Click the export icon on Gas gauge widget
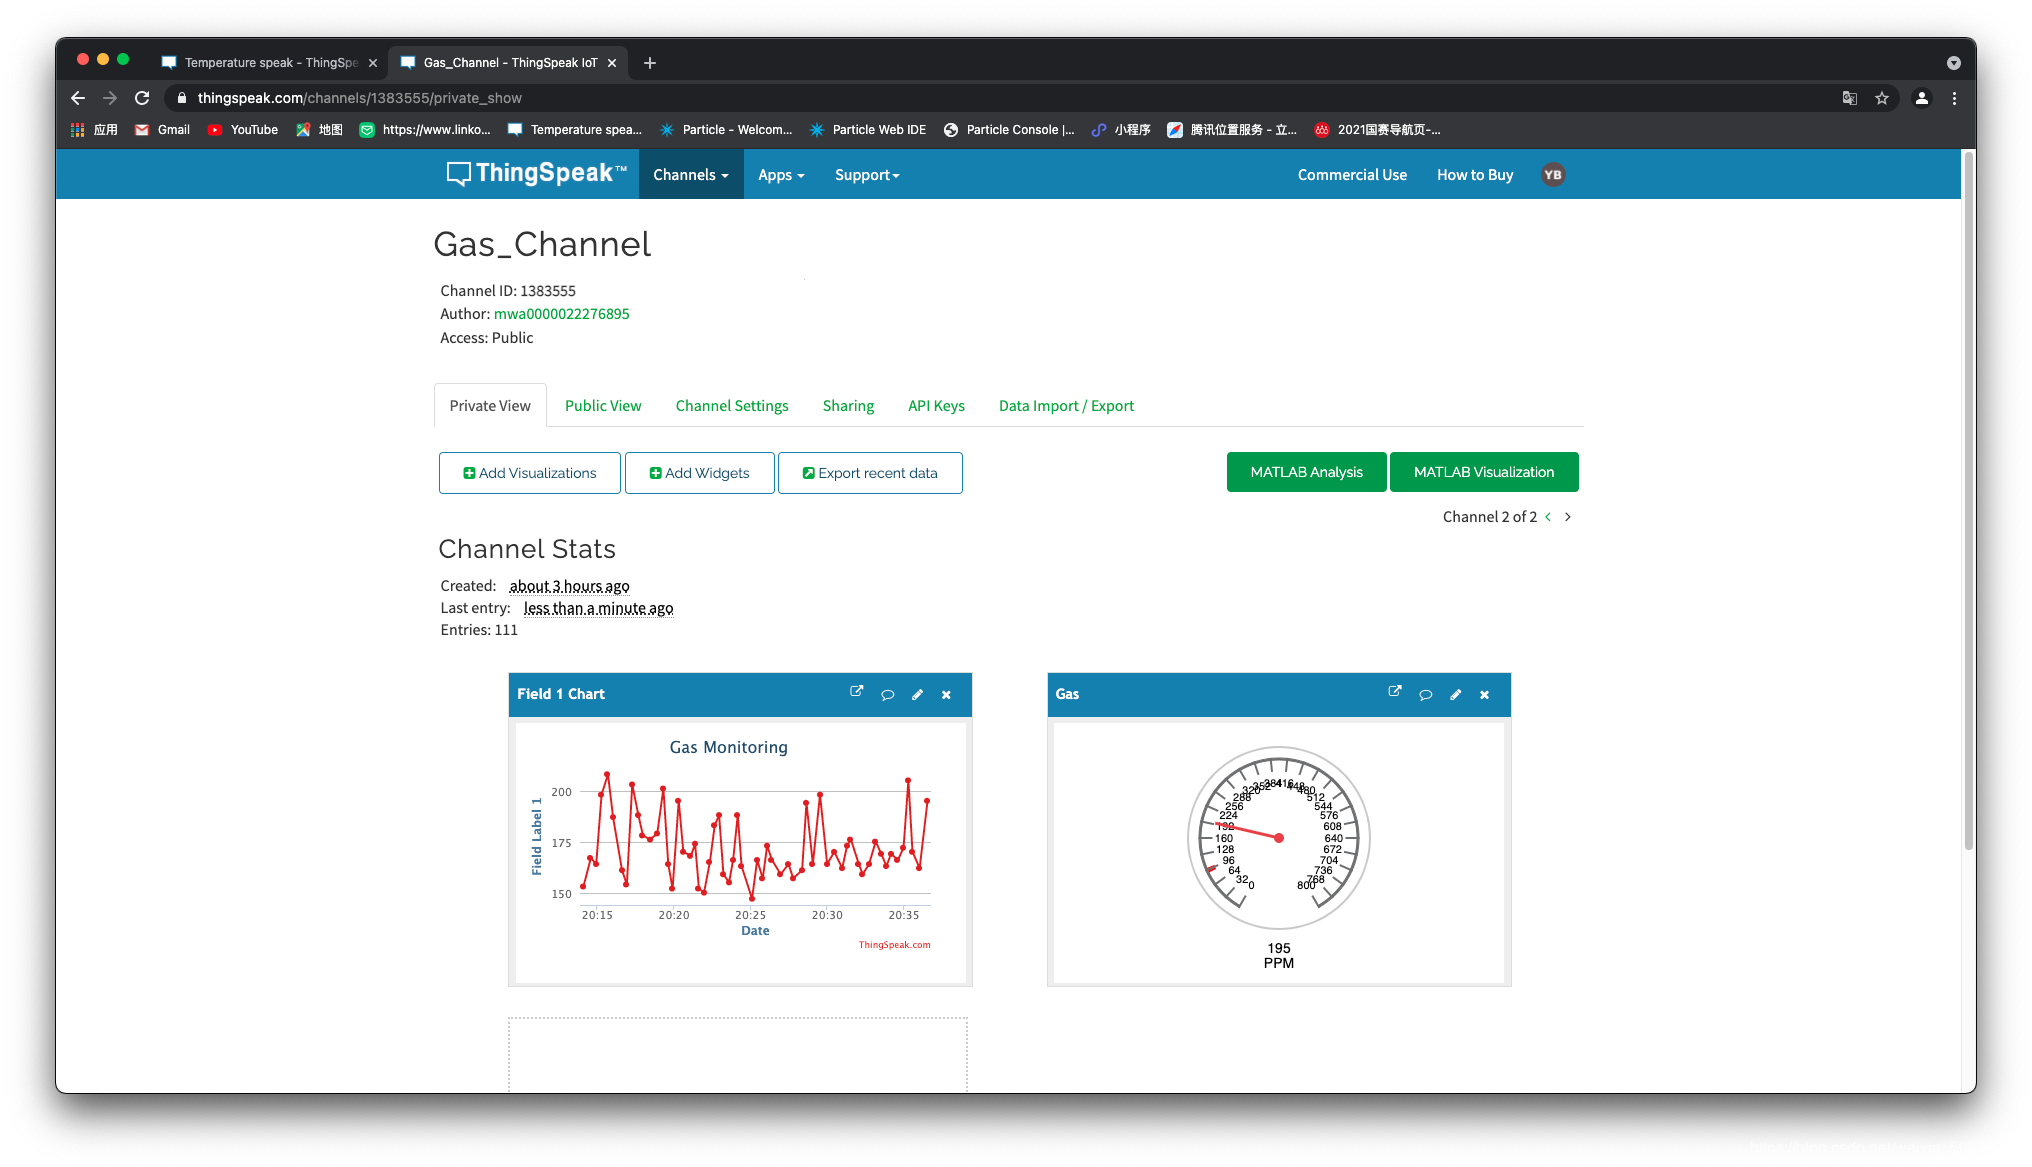Image resolution: width=2032 pixels, height=1167 pixels. click(x=1394, y=692)
